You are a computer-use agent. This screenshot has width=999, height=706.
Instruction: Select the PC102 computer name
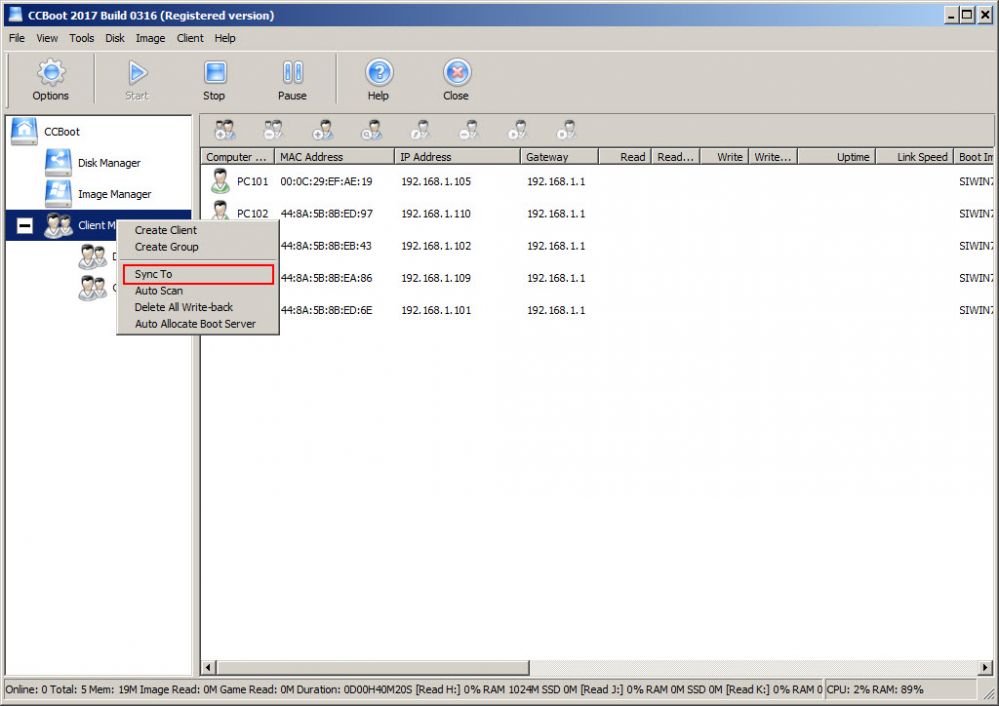tap(252, 213)
